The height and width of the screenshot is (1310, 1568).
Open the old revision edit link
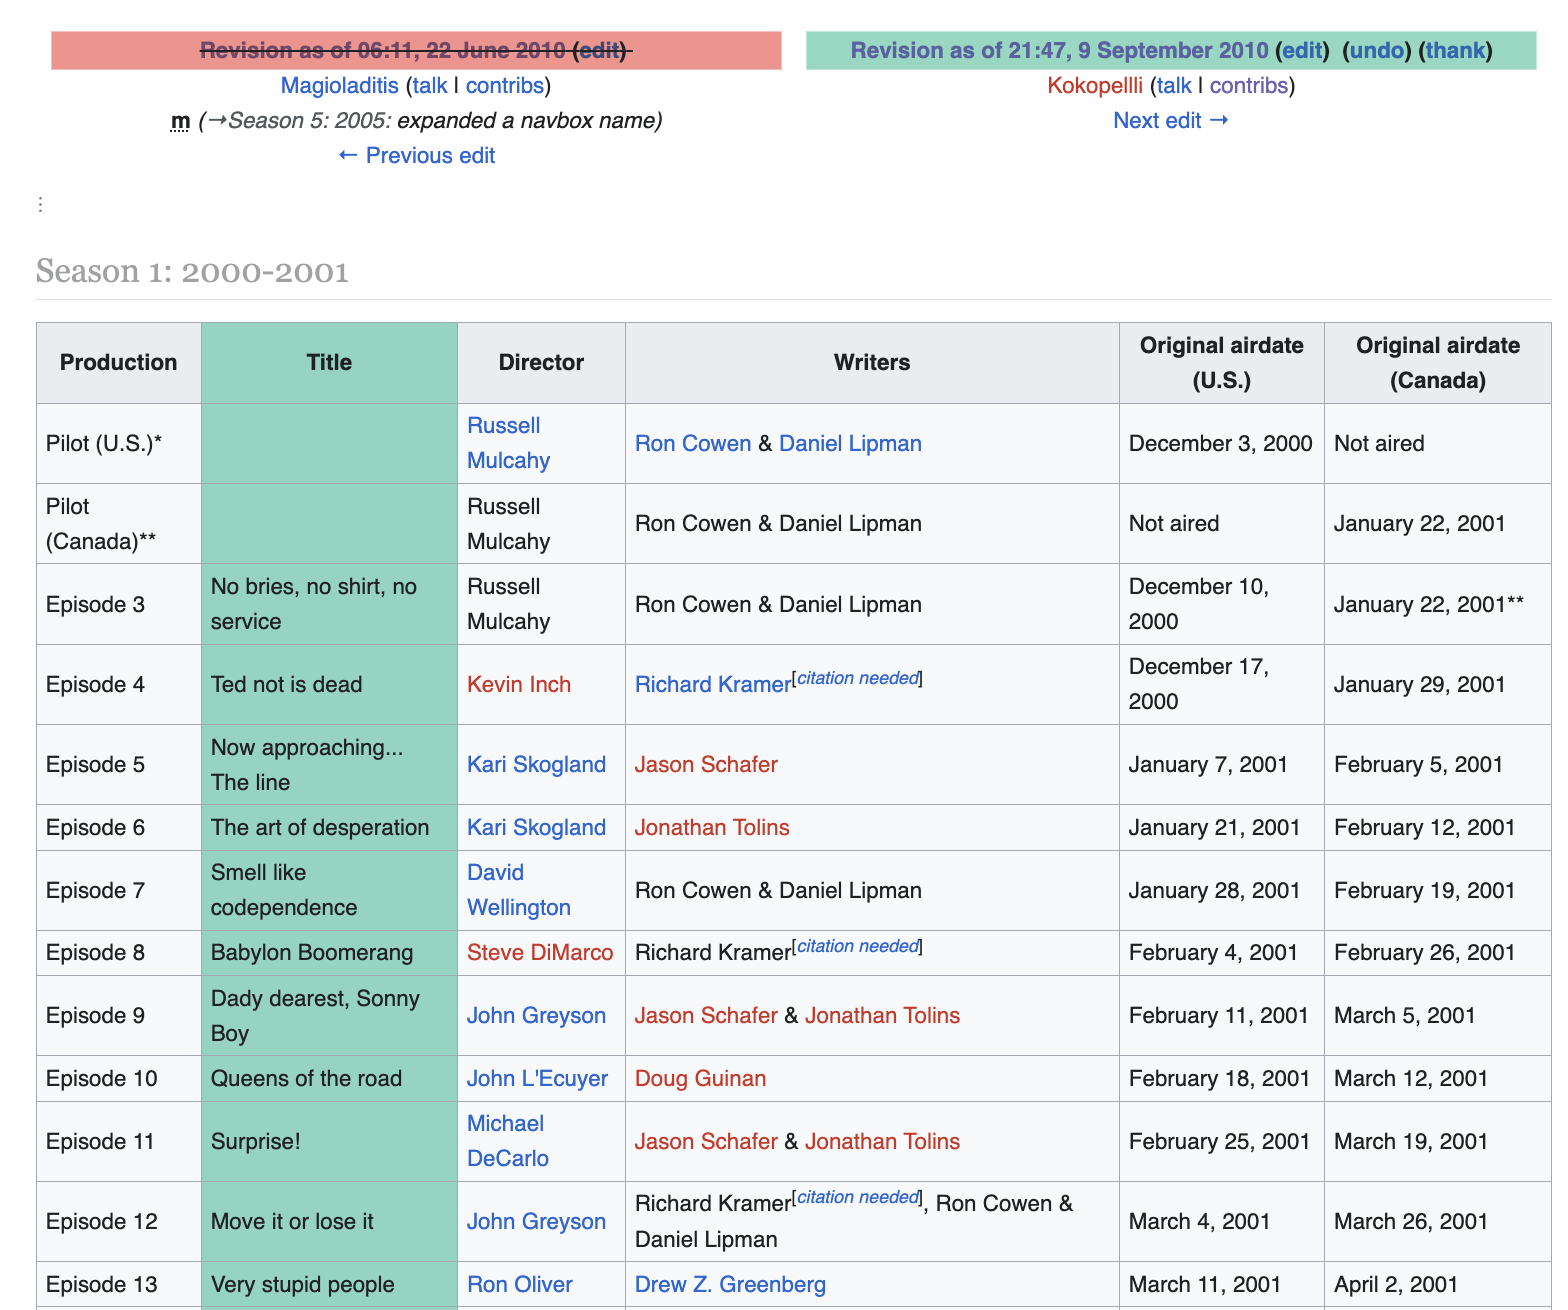tap(601, 51)
